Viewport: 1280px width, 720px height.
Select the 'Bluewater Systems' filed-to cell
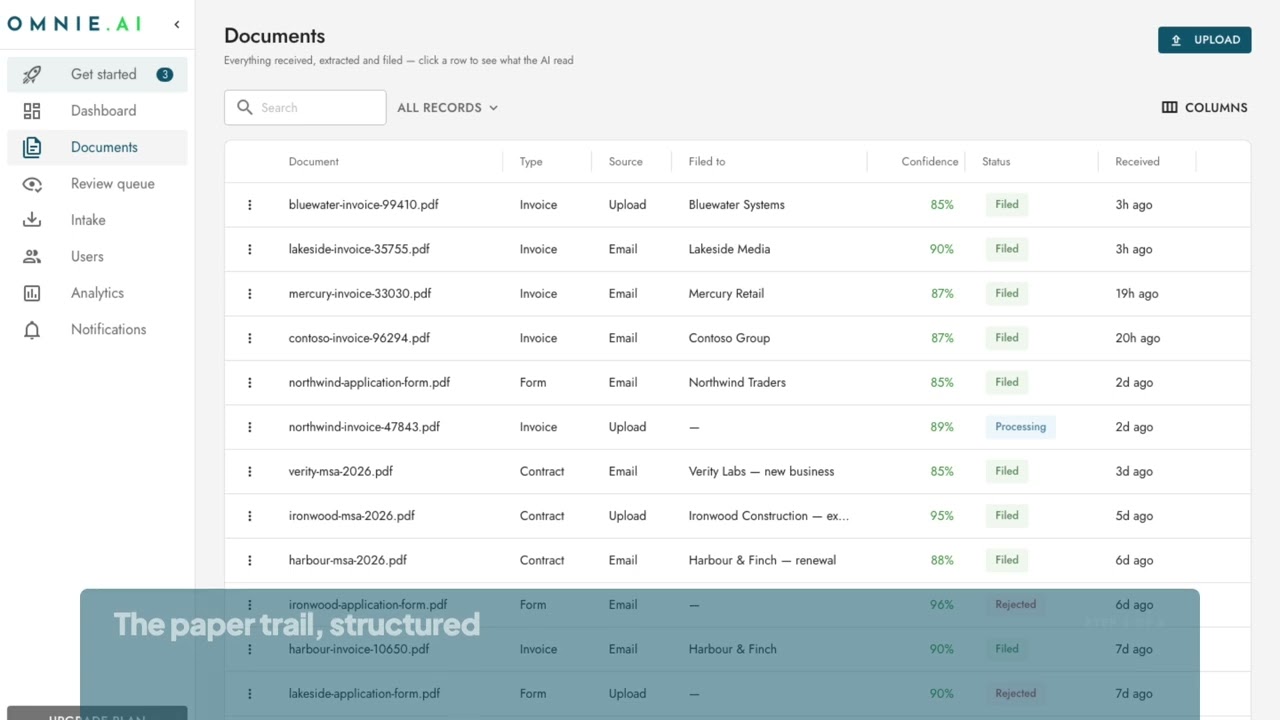pos(736,205)
